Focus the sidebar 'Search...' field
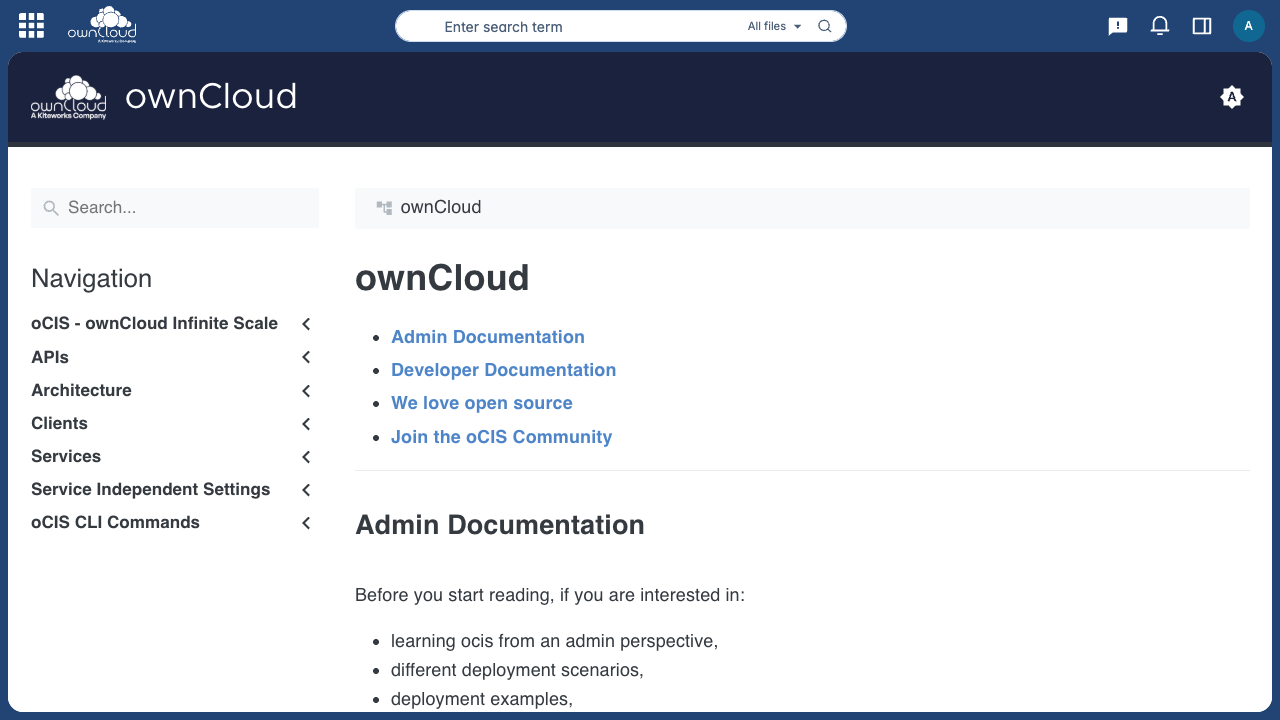 [x=175, y=208]
